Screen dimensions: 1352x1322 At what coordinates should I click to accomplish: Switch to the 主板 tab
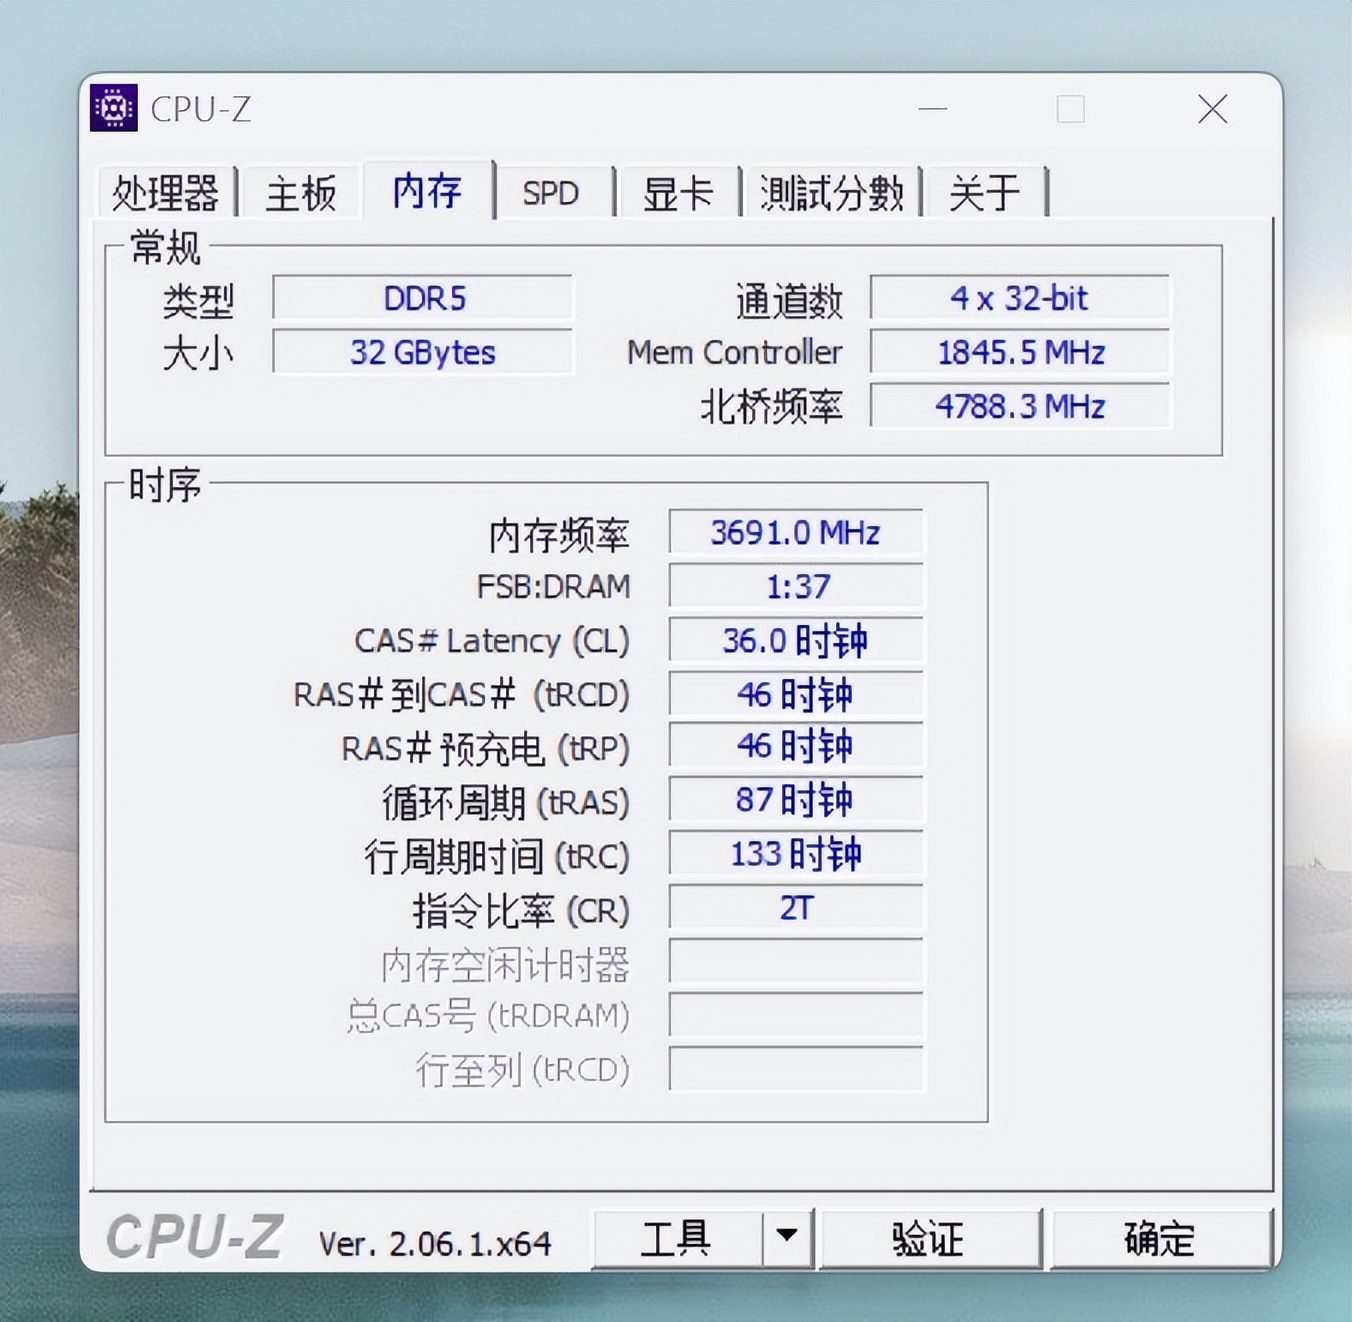(x=301, y=192)
